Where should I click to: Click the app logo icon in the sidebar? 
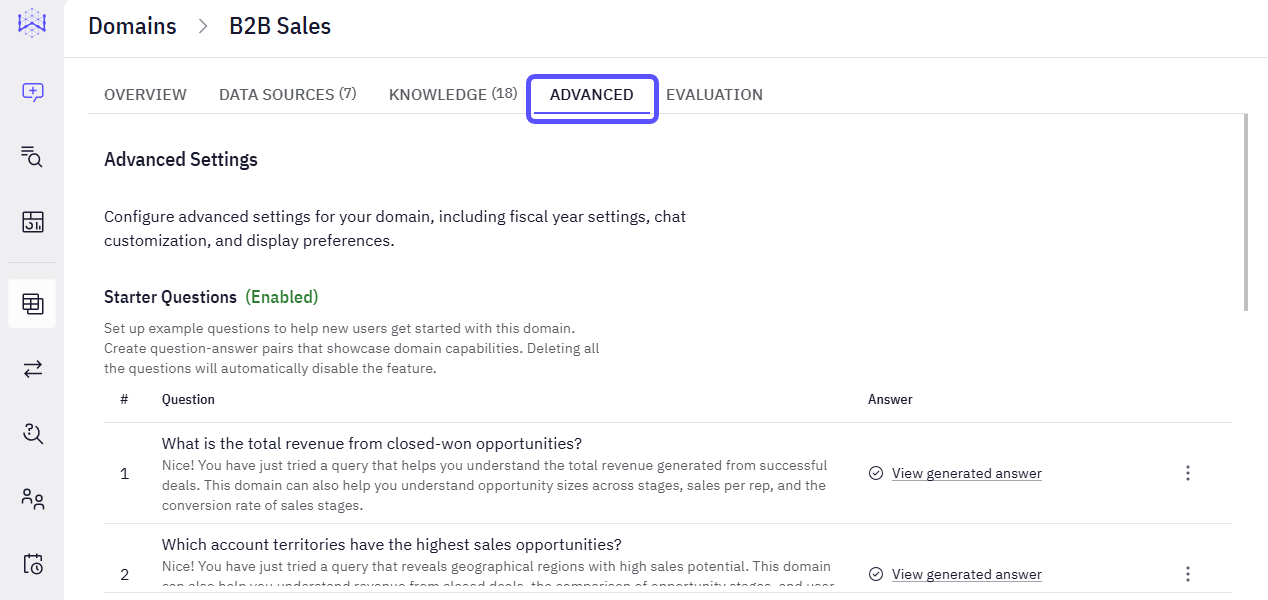[32, 23]
